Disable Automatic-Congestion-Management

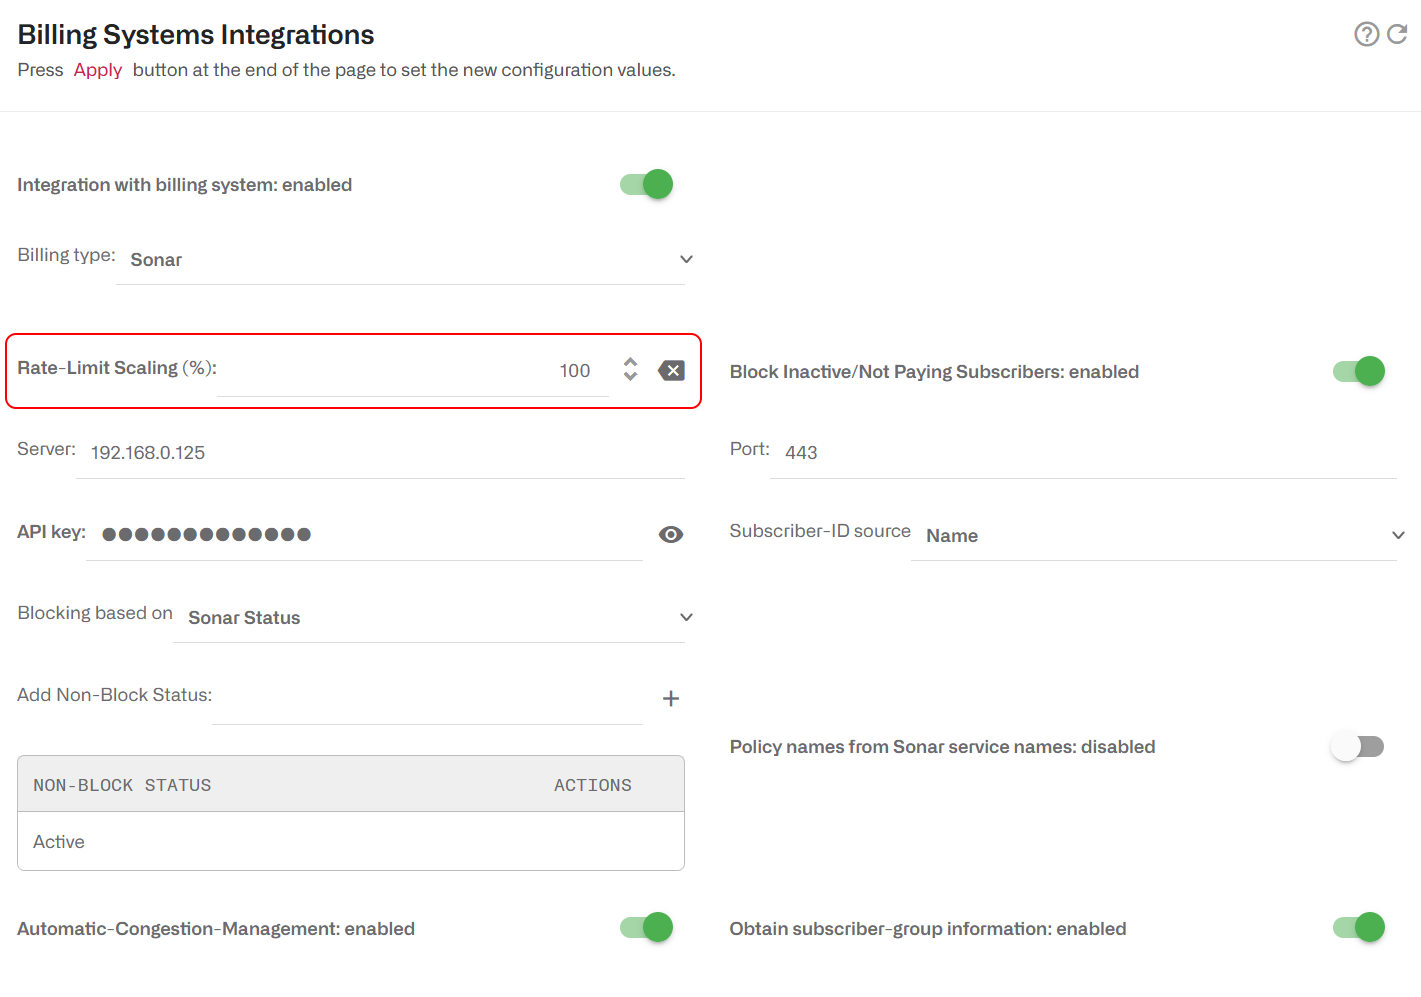[645, 927]
